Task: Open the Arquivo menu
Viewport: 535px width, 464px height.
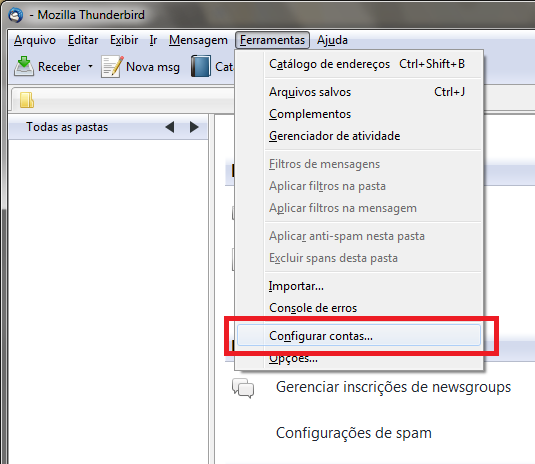Action: click(35, 40)
